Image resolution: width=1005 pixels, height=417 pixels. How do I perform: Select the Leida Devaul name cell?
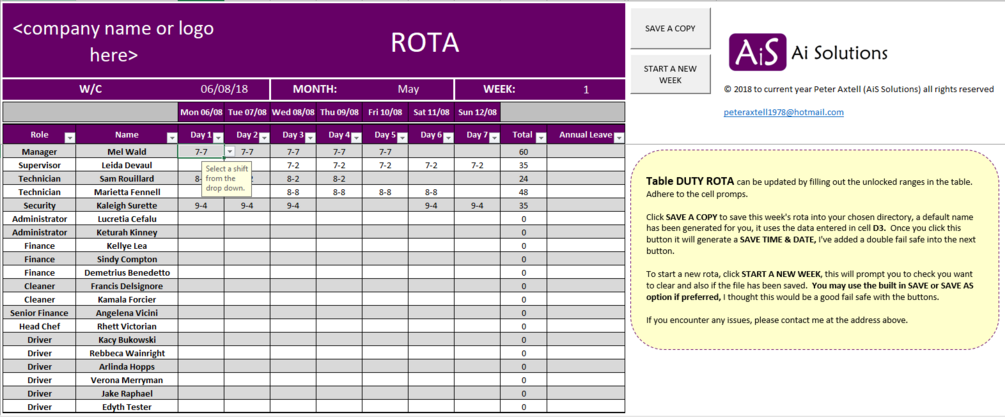[127, 165]
